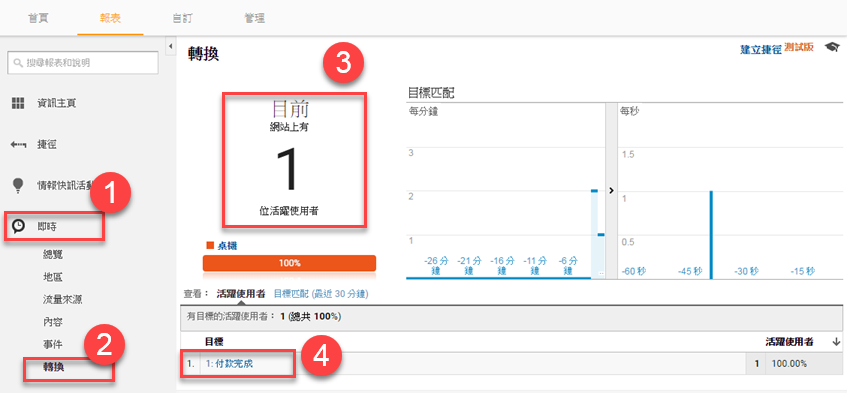Viewport: 847px width, 393px height.
Task: Open 資訊主頁 in the sidebar
Action: pos(56,103)
